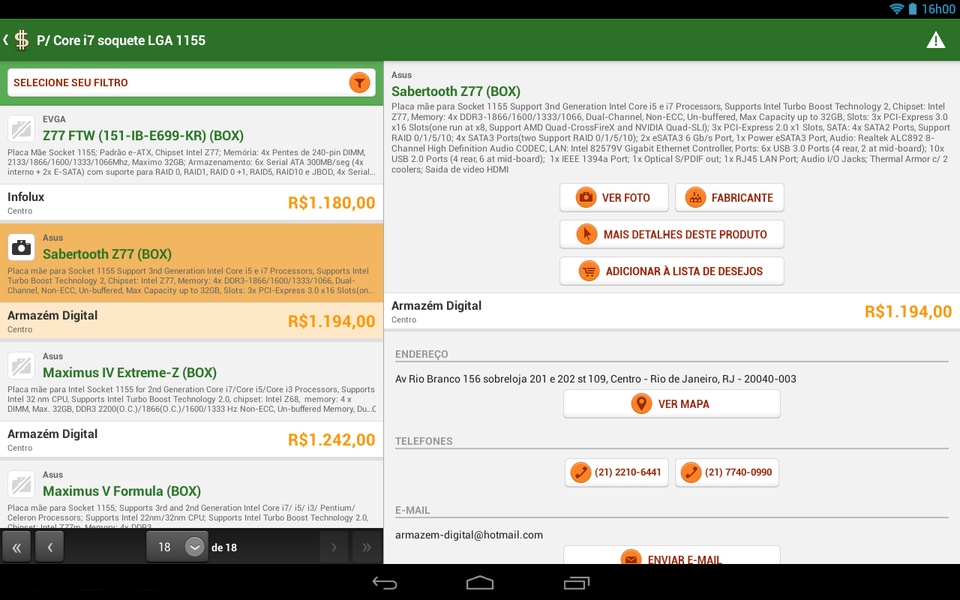The width and height of the screenshot is (960, 600).
Task: Tap the disabled last page arrow
Action: coord(366,547)
